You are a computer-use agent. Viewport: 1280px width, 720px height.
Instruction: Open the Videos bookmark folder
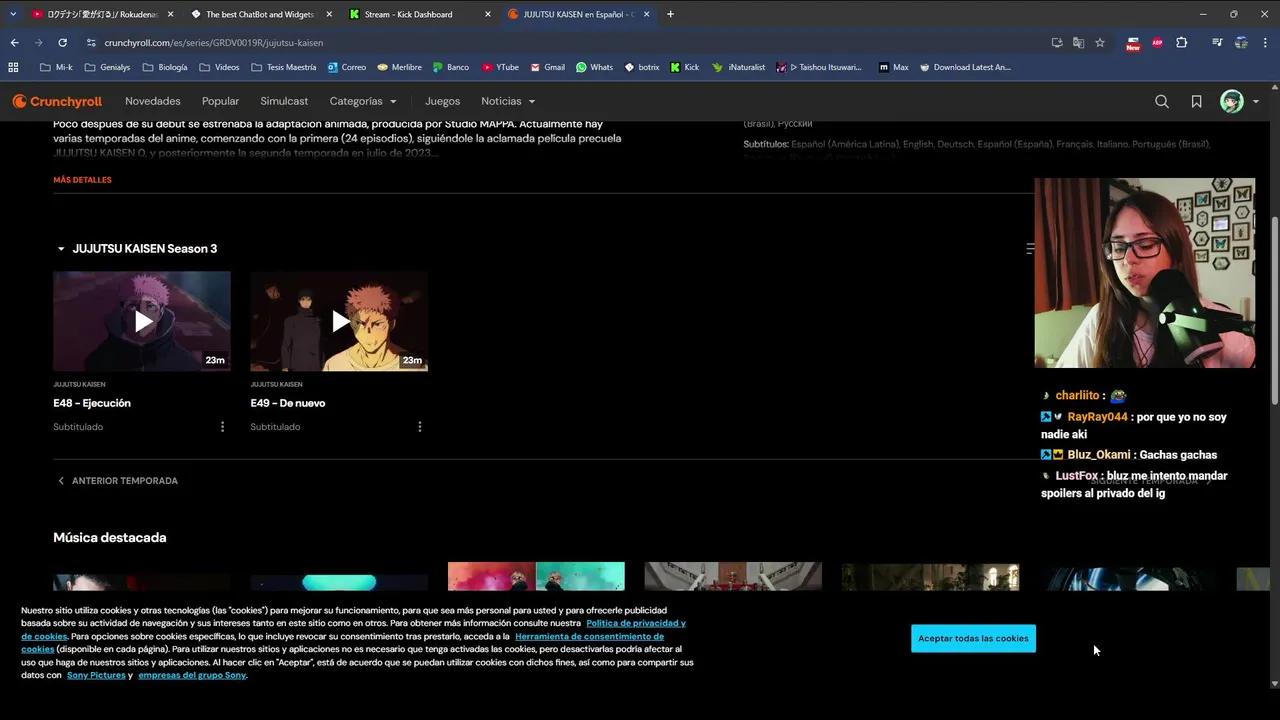[x=219, y=67]
